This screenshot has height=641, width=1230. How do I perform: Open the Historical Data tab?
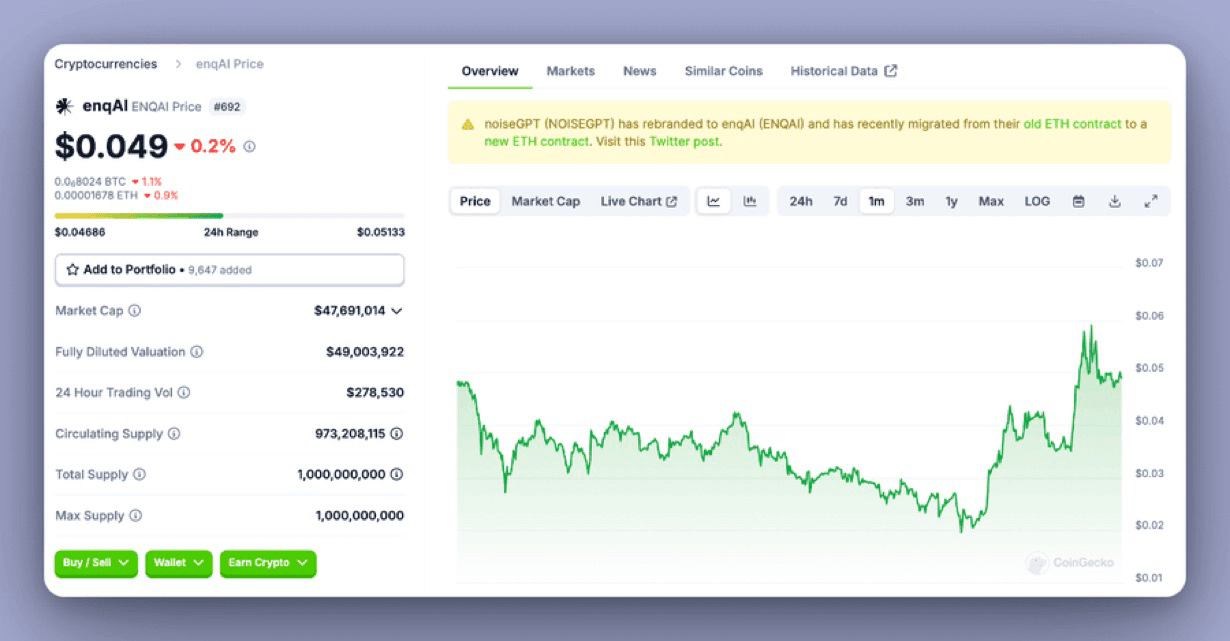(x=844, y=71)
